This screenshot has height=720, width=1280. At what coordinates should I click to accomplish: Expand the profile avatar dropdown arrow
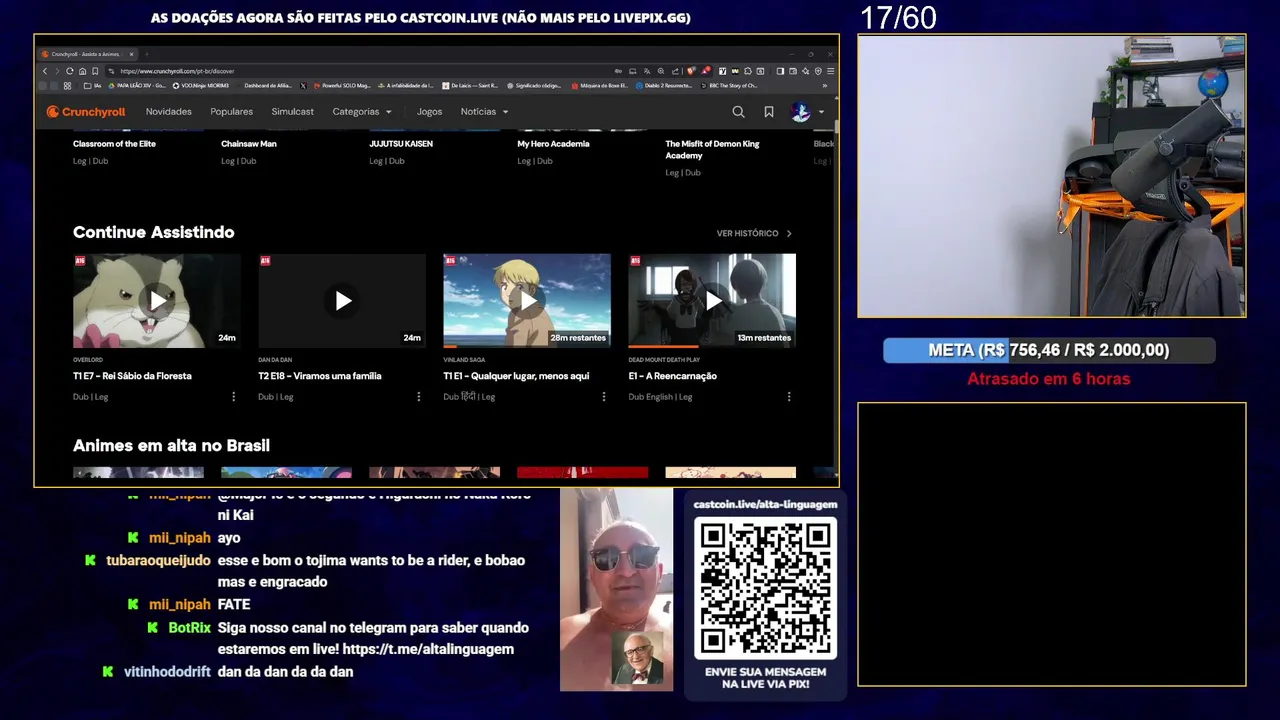pos(822,112)
